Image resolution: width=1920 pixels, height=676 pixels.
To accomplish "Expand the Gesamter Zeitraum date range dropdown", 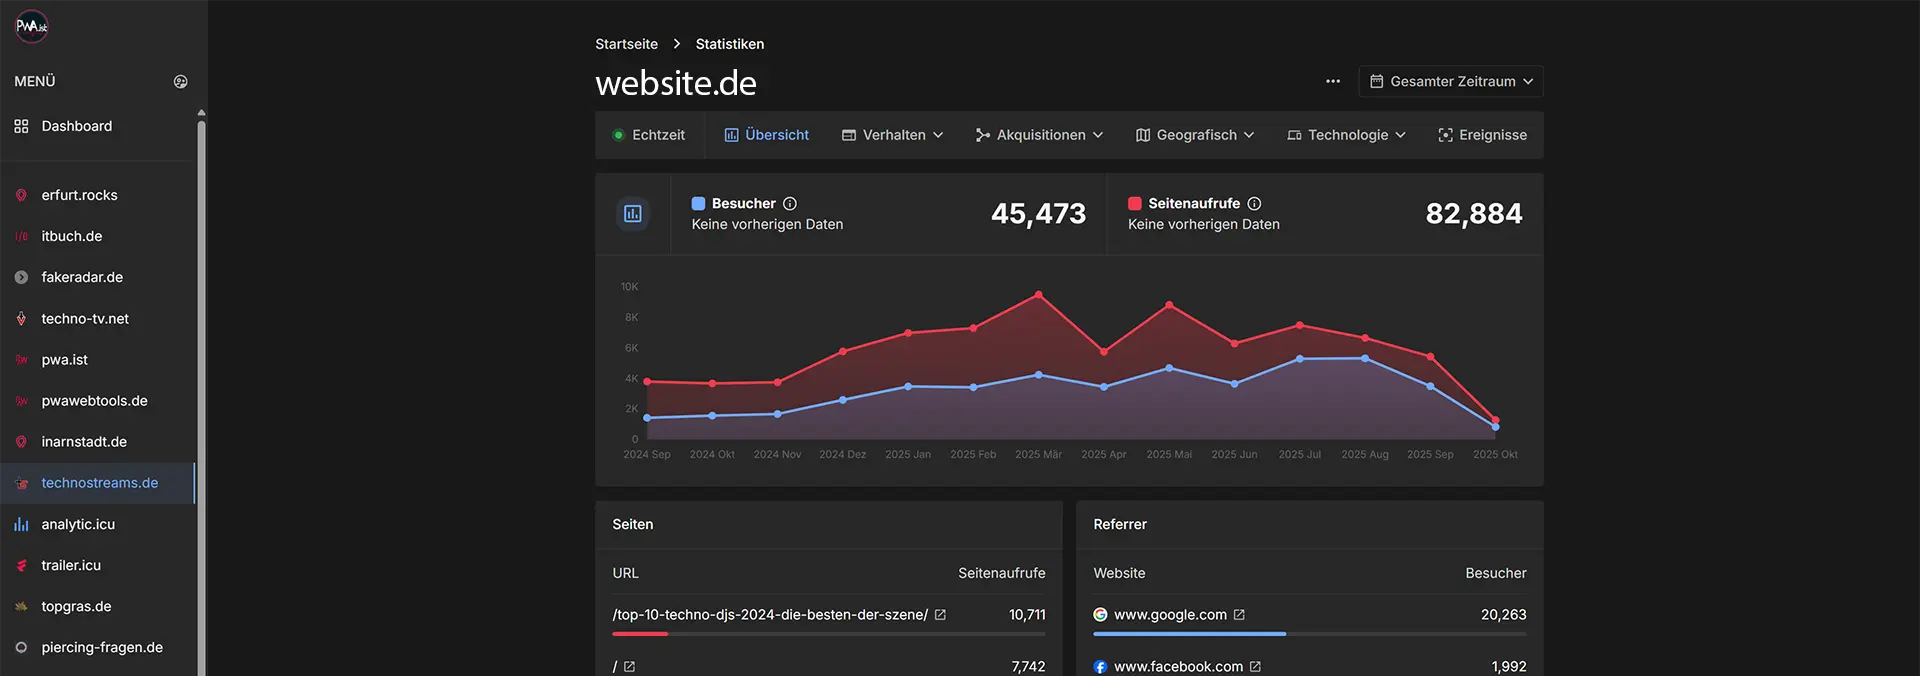I will (1450, 82).
